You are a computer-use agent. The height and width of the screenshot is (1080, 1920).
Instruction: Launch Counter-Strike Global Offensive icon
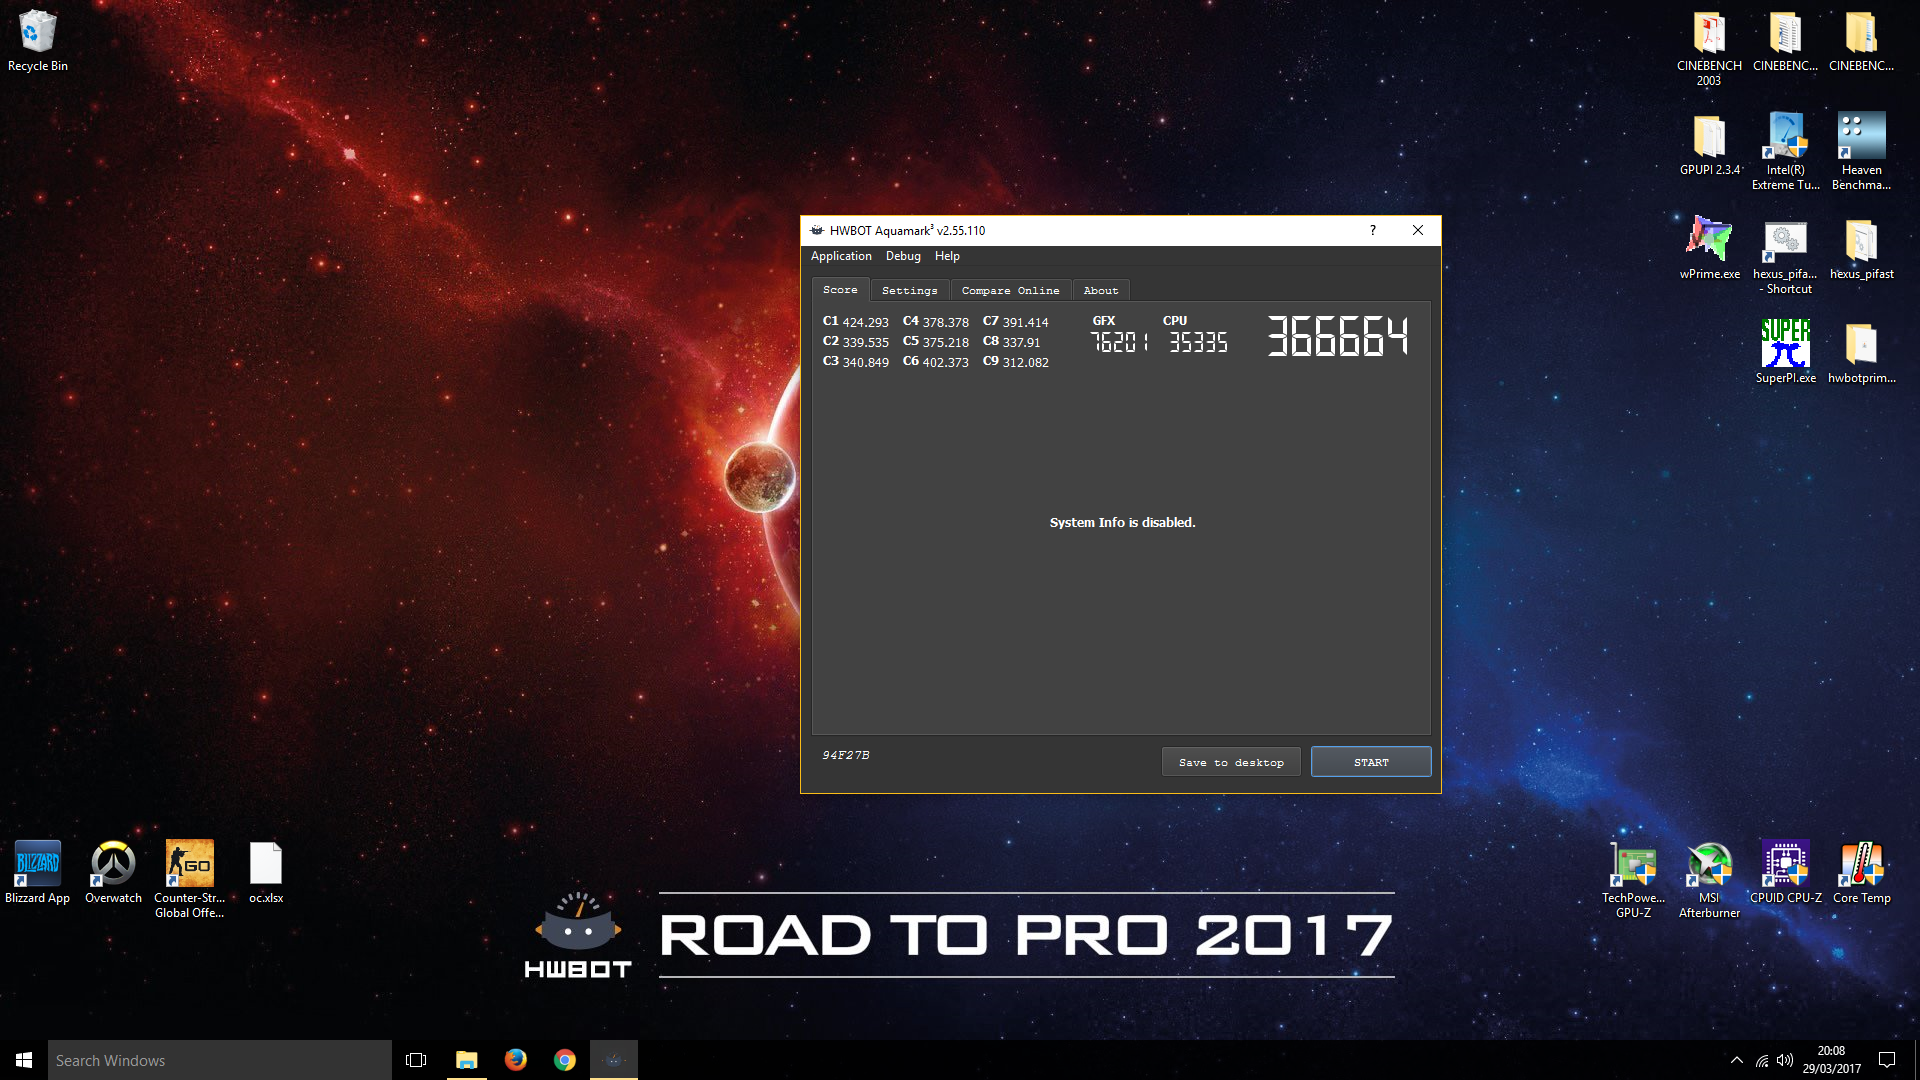point(189,880)
